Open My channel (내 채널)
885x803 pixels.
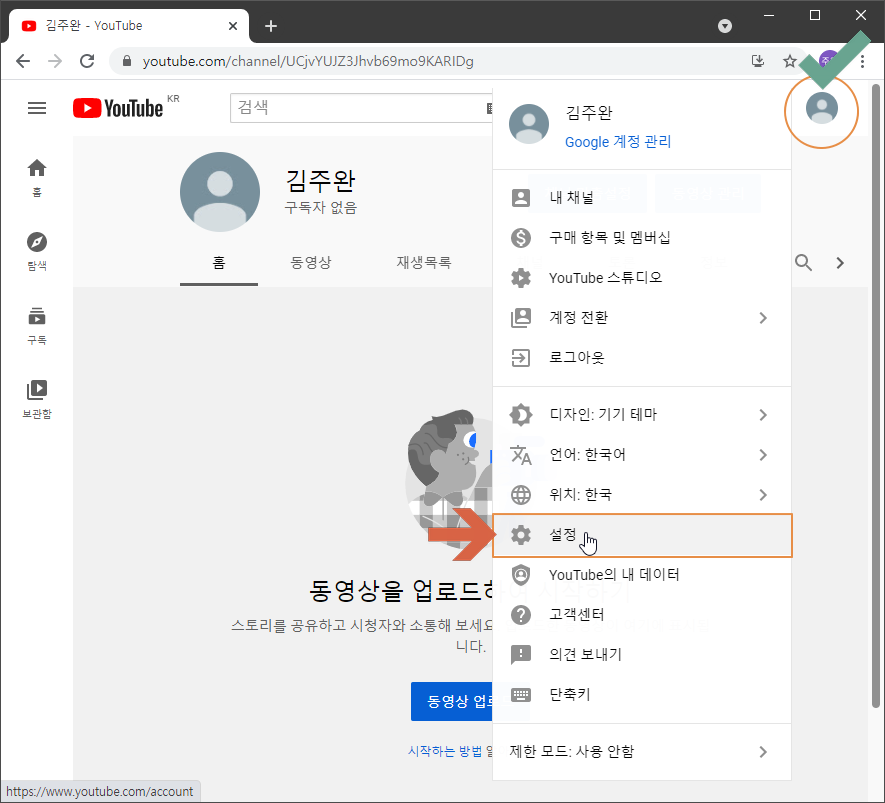click(x=642, y=198)
